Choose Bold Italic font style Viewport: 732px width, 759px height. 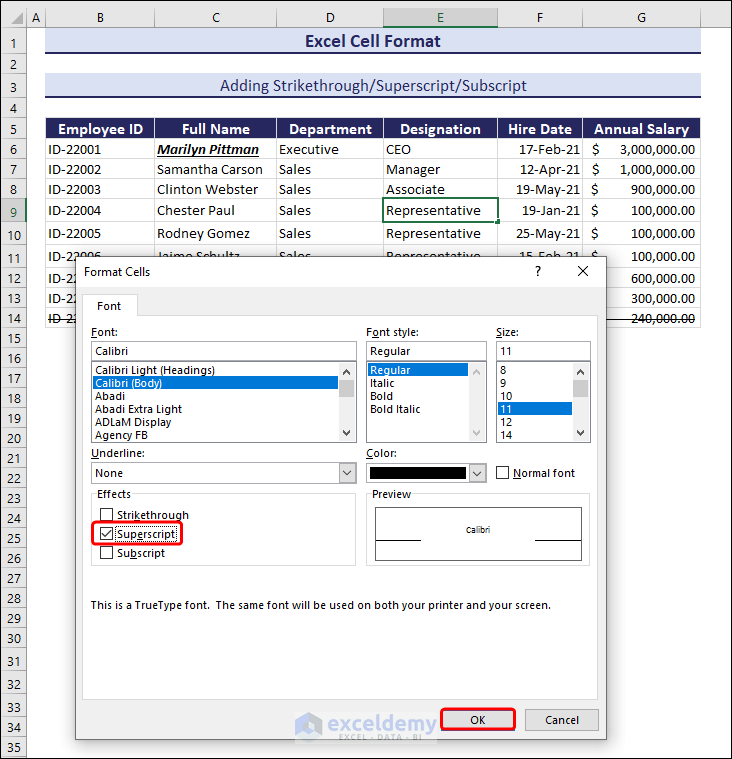(x=418, y=409)
